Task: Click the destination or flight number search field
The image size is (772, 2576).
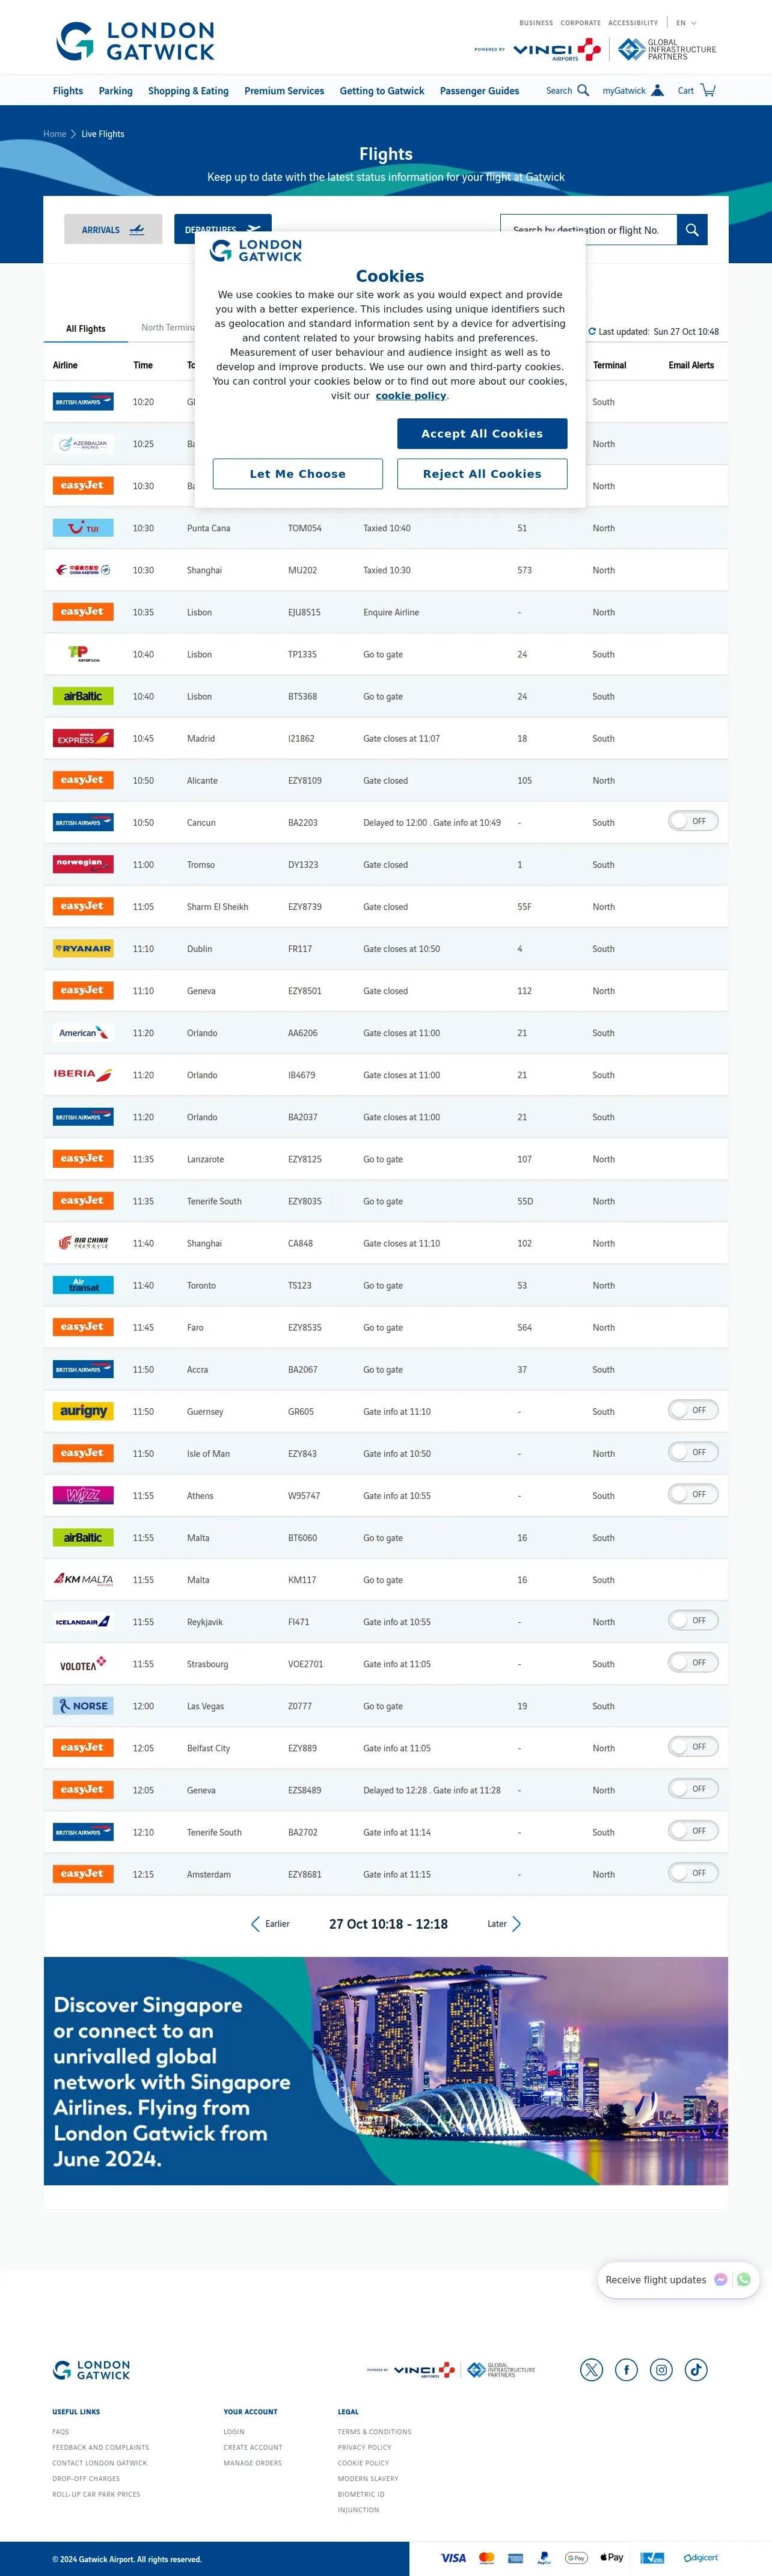Action: coord(588,230)
